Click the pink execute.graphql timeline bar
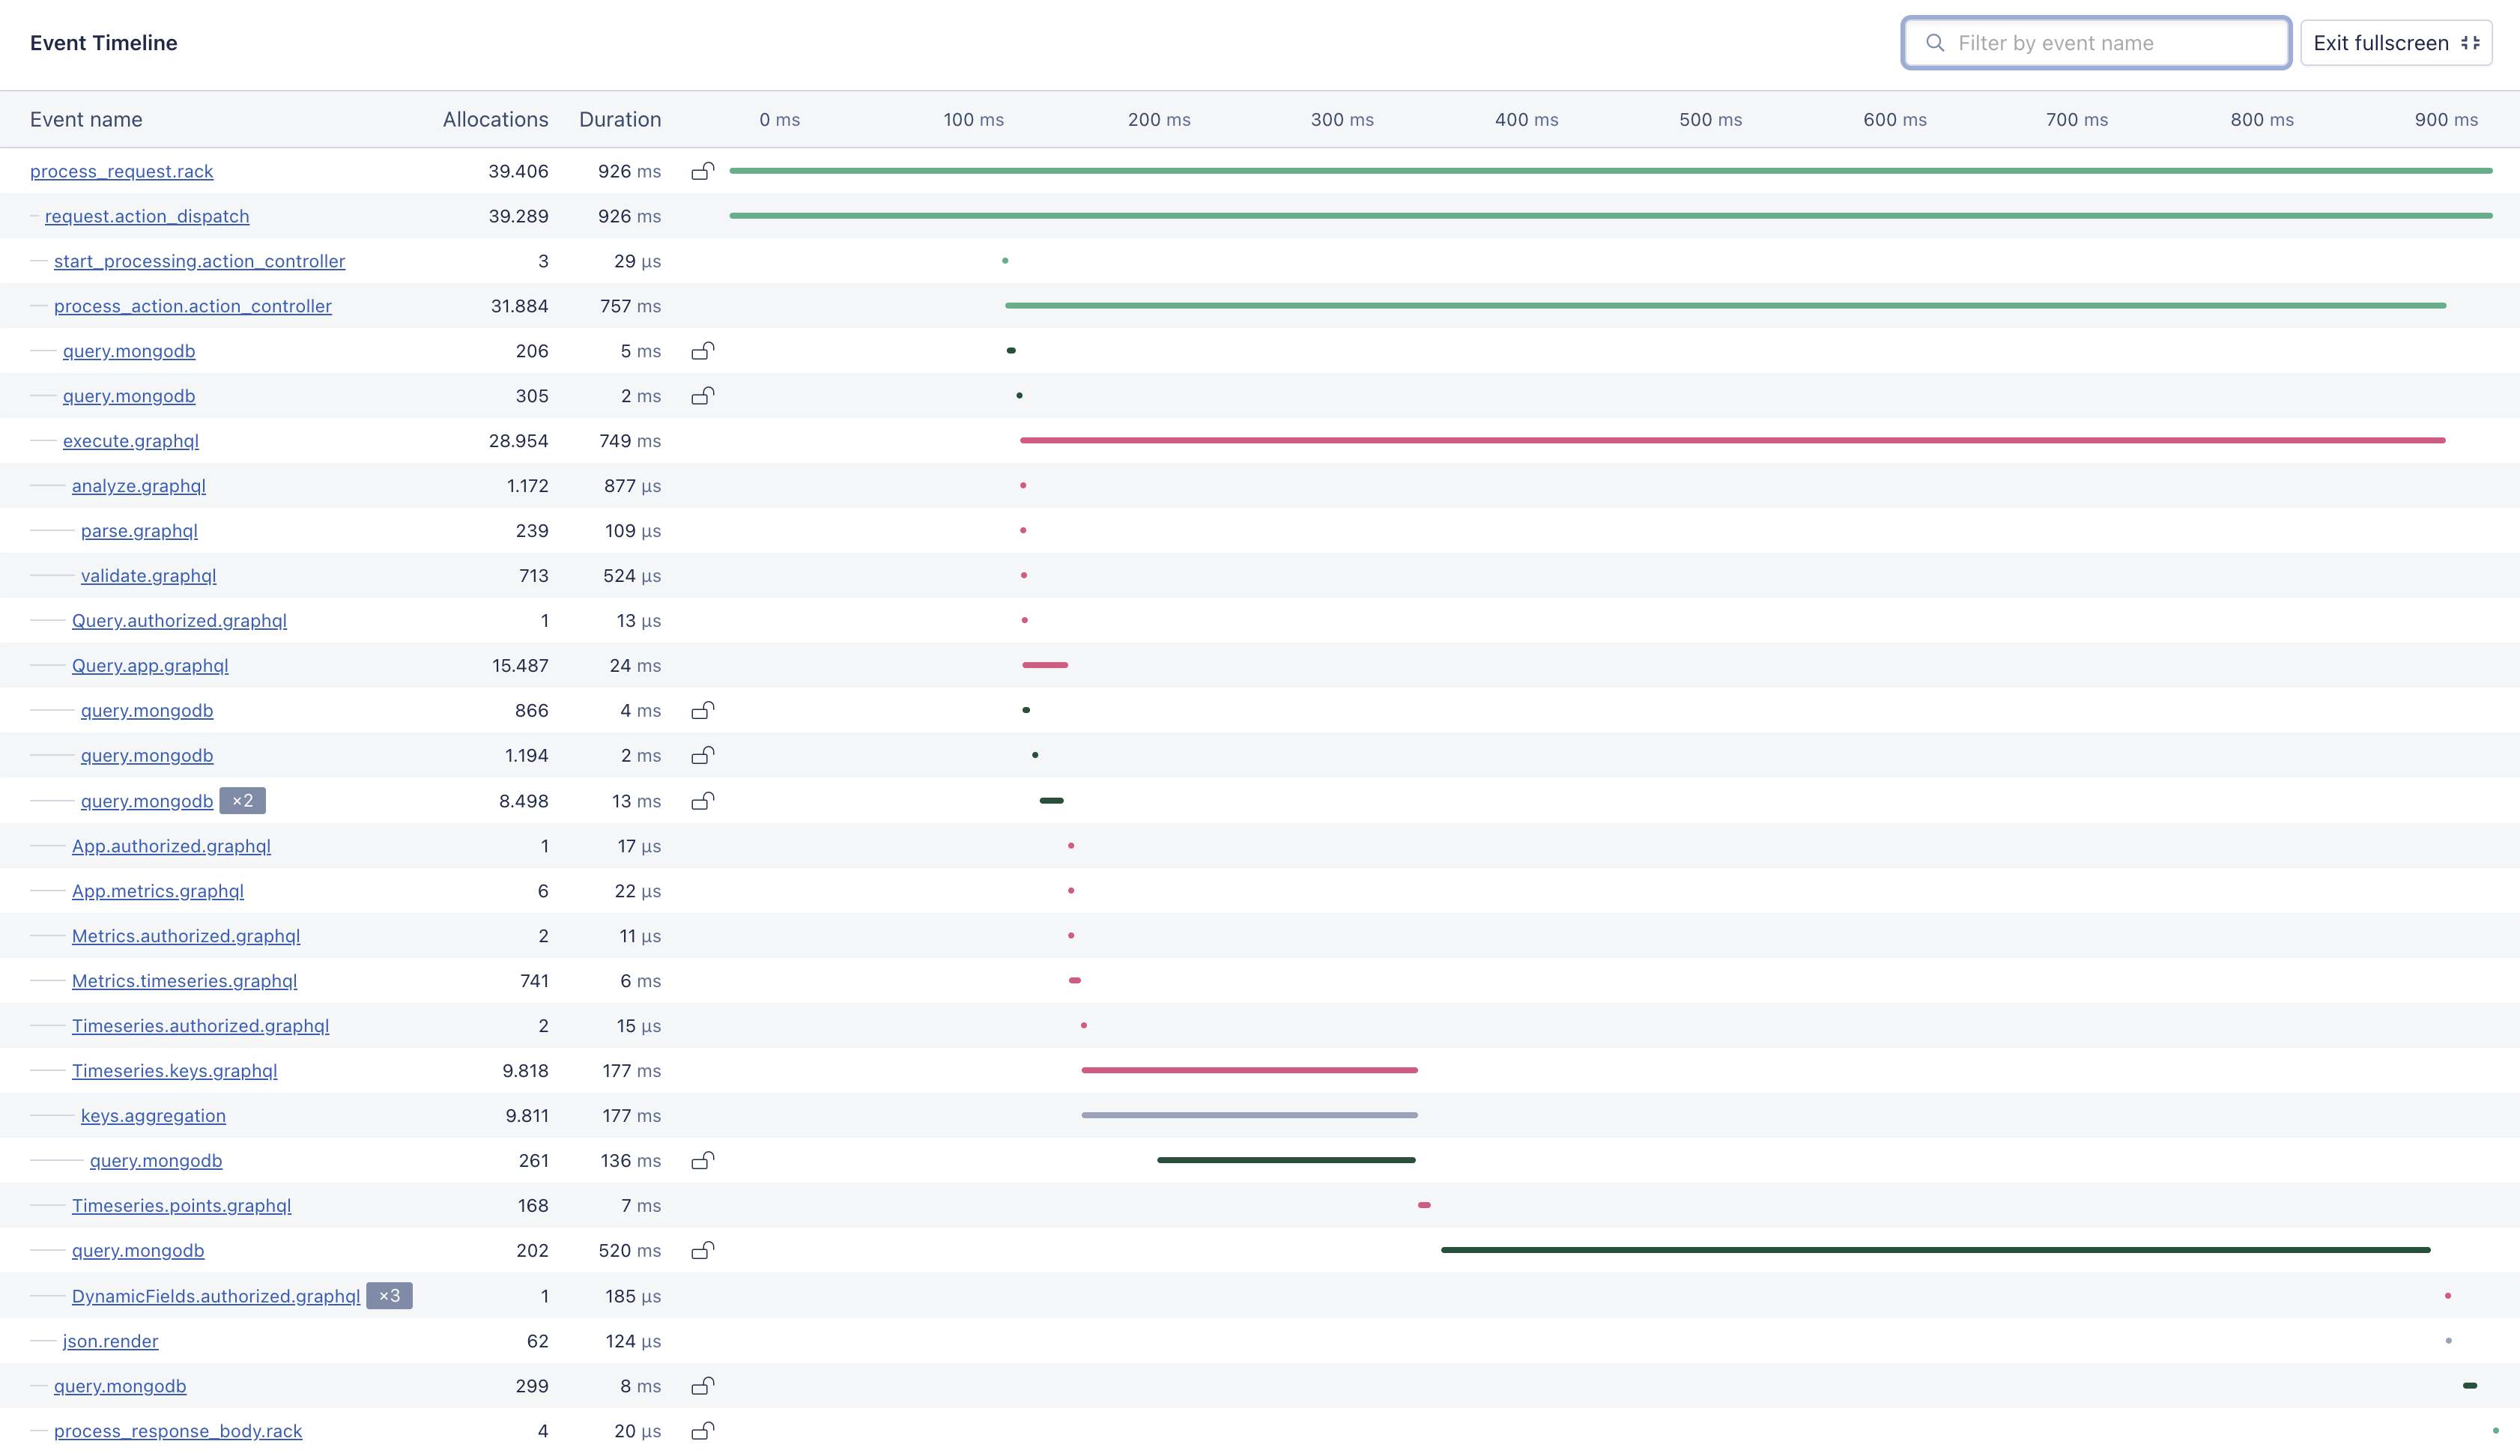Screen dimensions: 2520x1456 1731,440
